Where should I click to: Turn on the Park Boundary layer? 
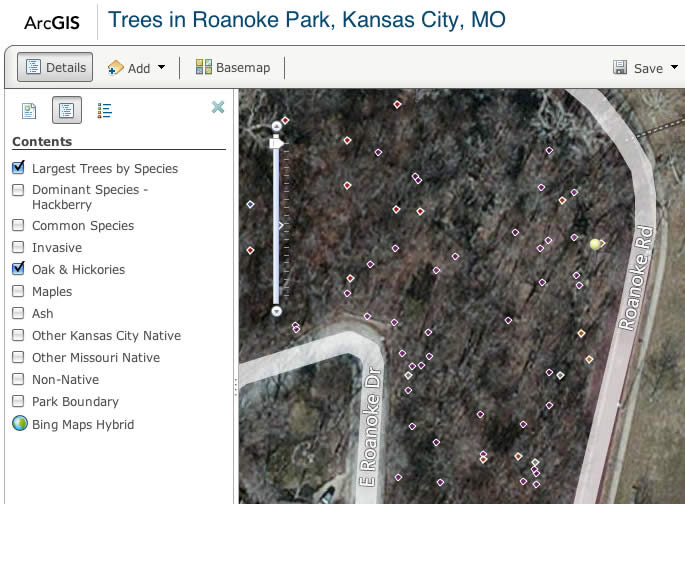(19, 402)
